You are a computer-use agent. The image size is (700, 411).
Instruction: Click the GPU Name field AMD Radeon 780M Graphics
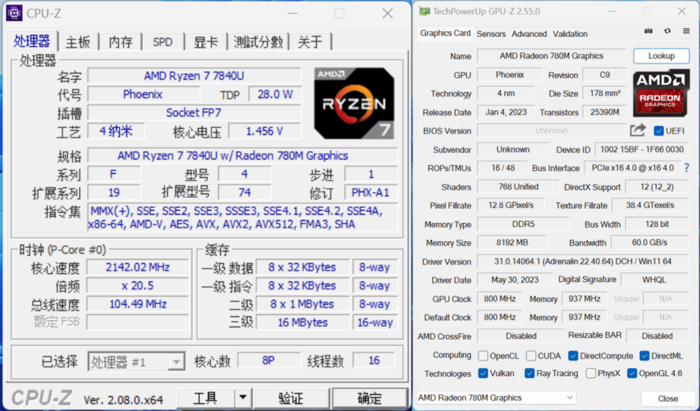click(551, 56)
